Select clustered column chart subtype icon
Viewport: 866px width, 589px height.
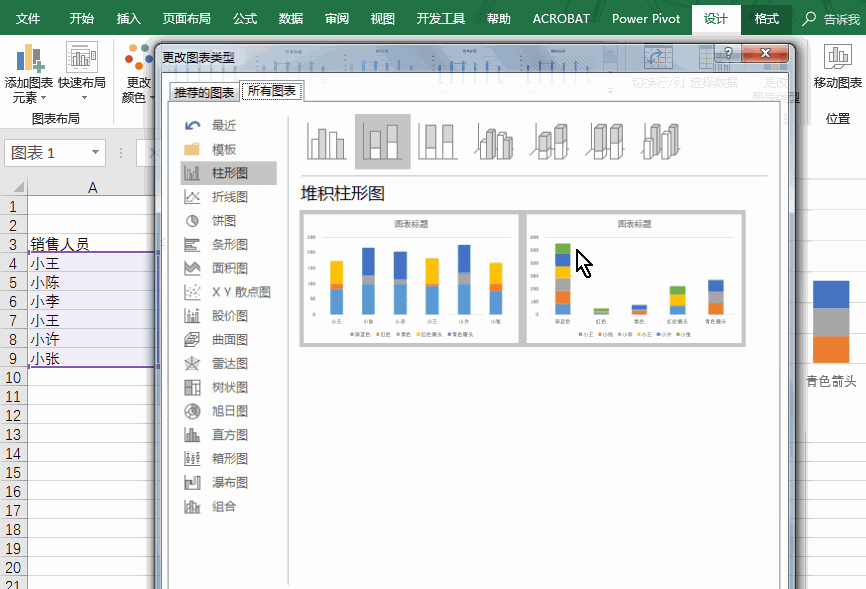[326, 141]
